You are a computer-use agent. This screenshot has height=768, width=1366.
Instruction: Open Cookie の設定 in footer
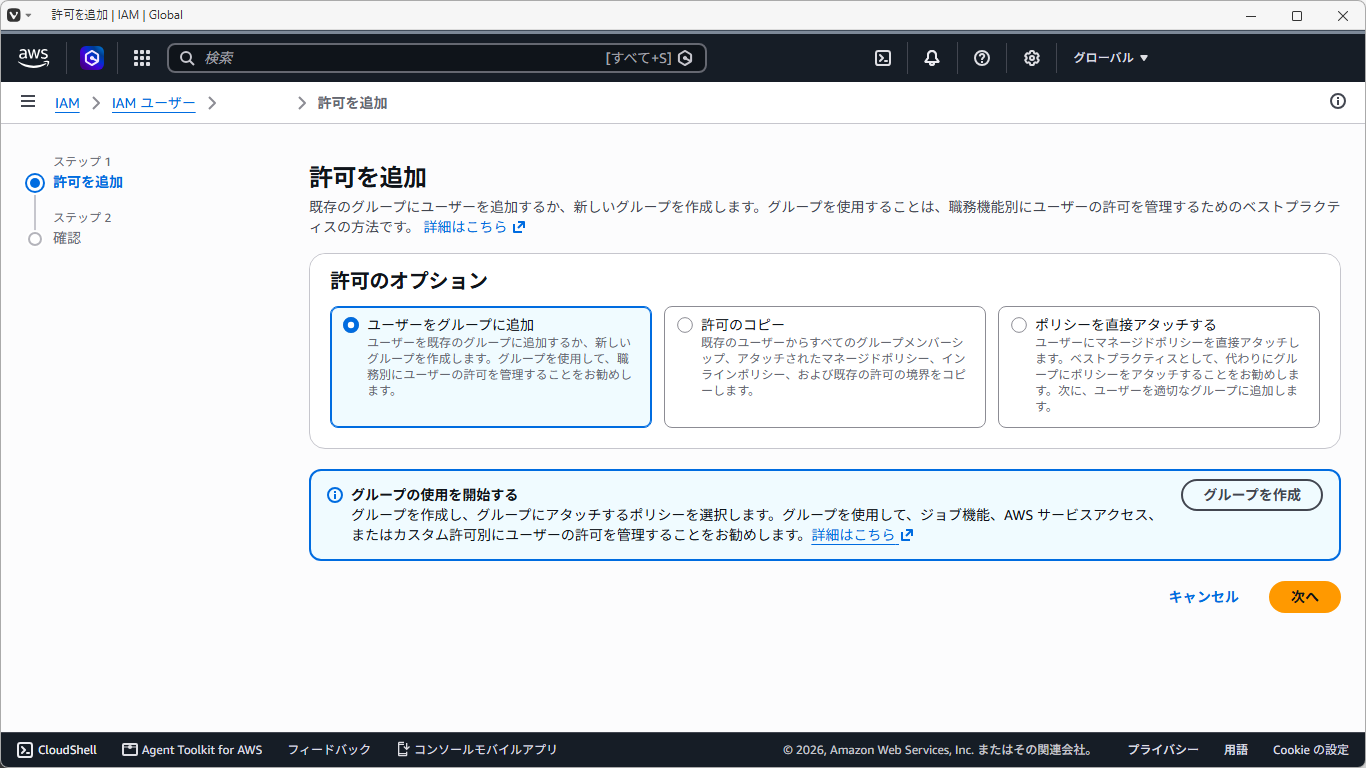tap(1311, 750)
